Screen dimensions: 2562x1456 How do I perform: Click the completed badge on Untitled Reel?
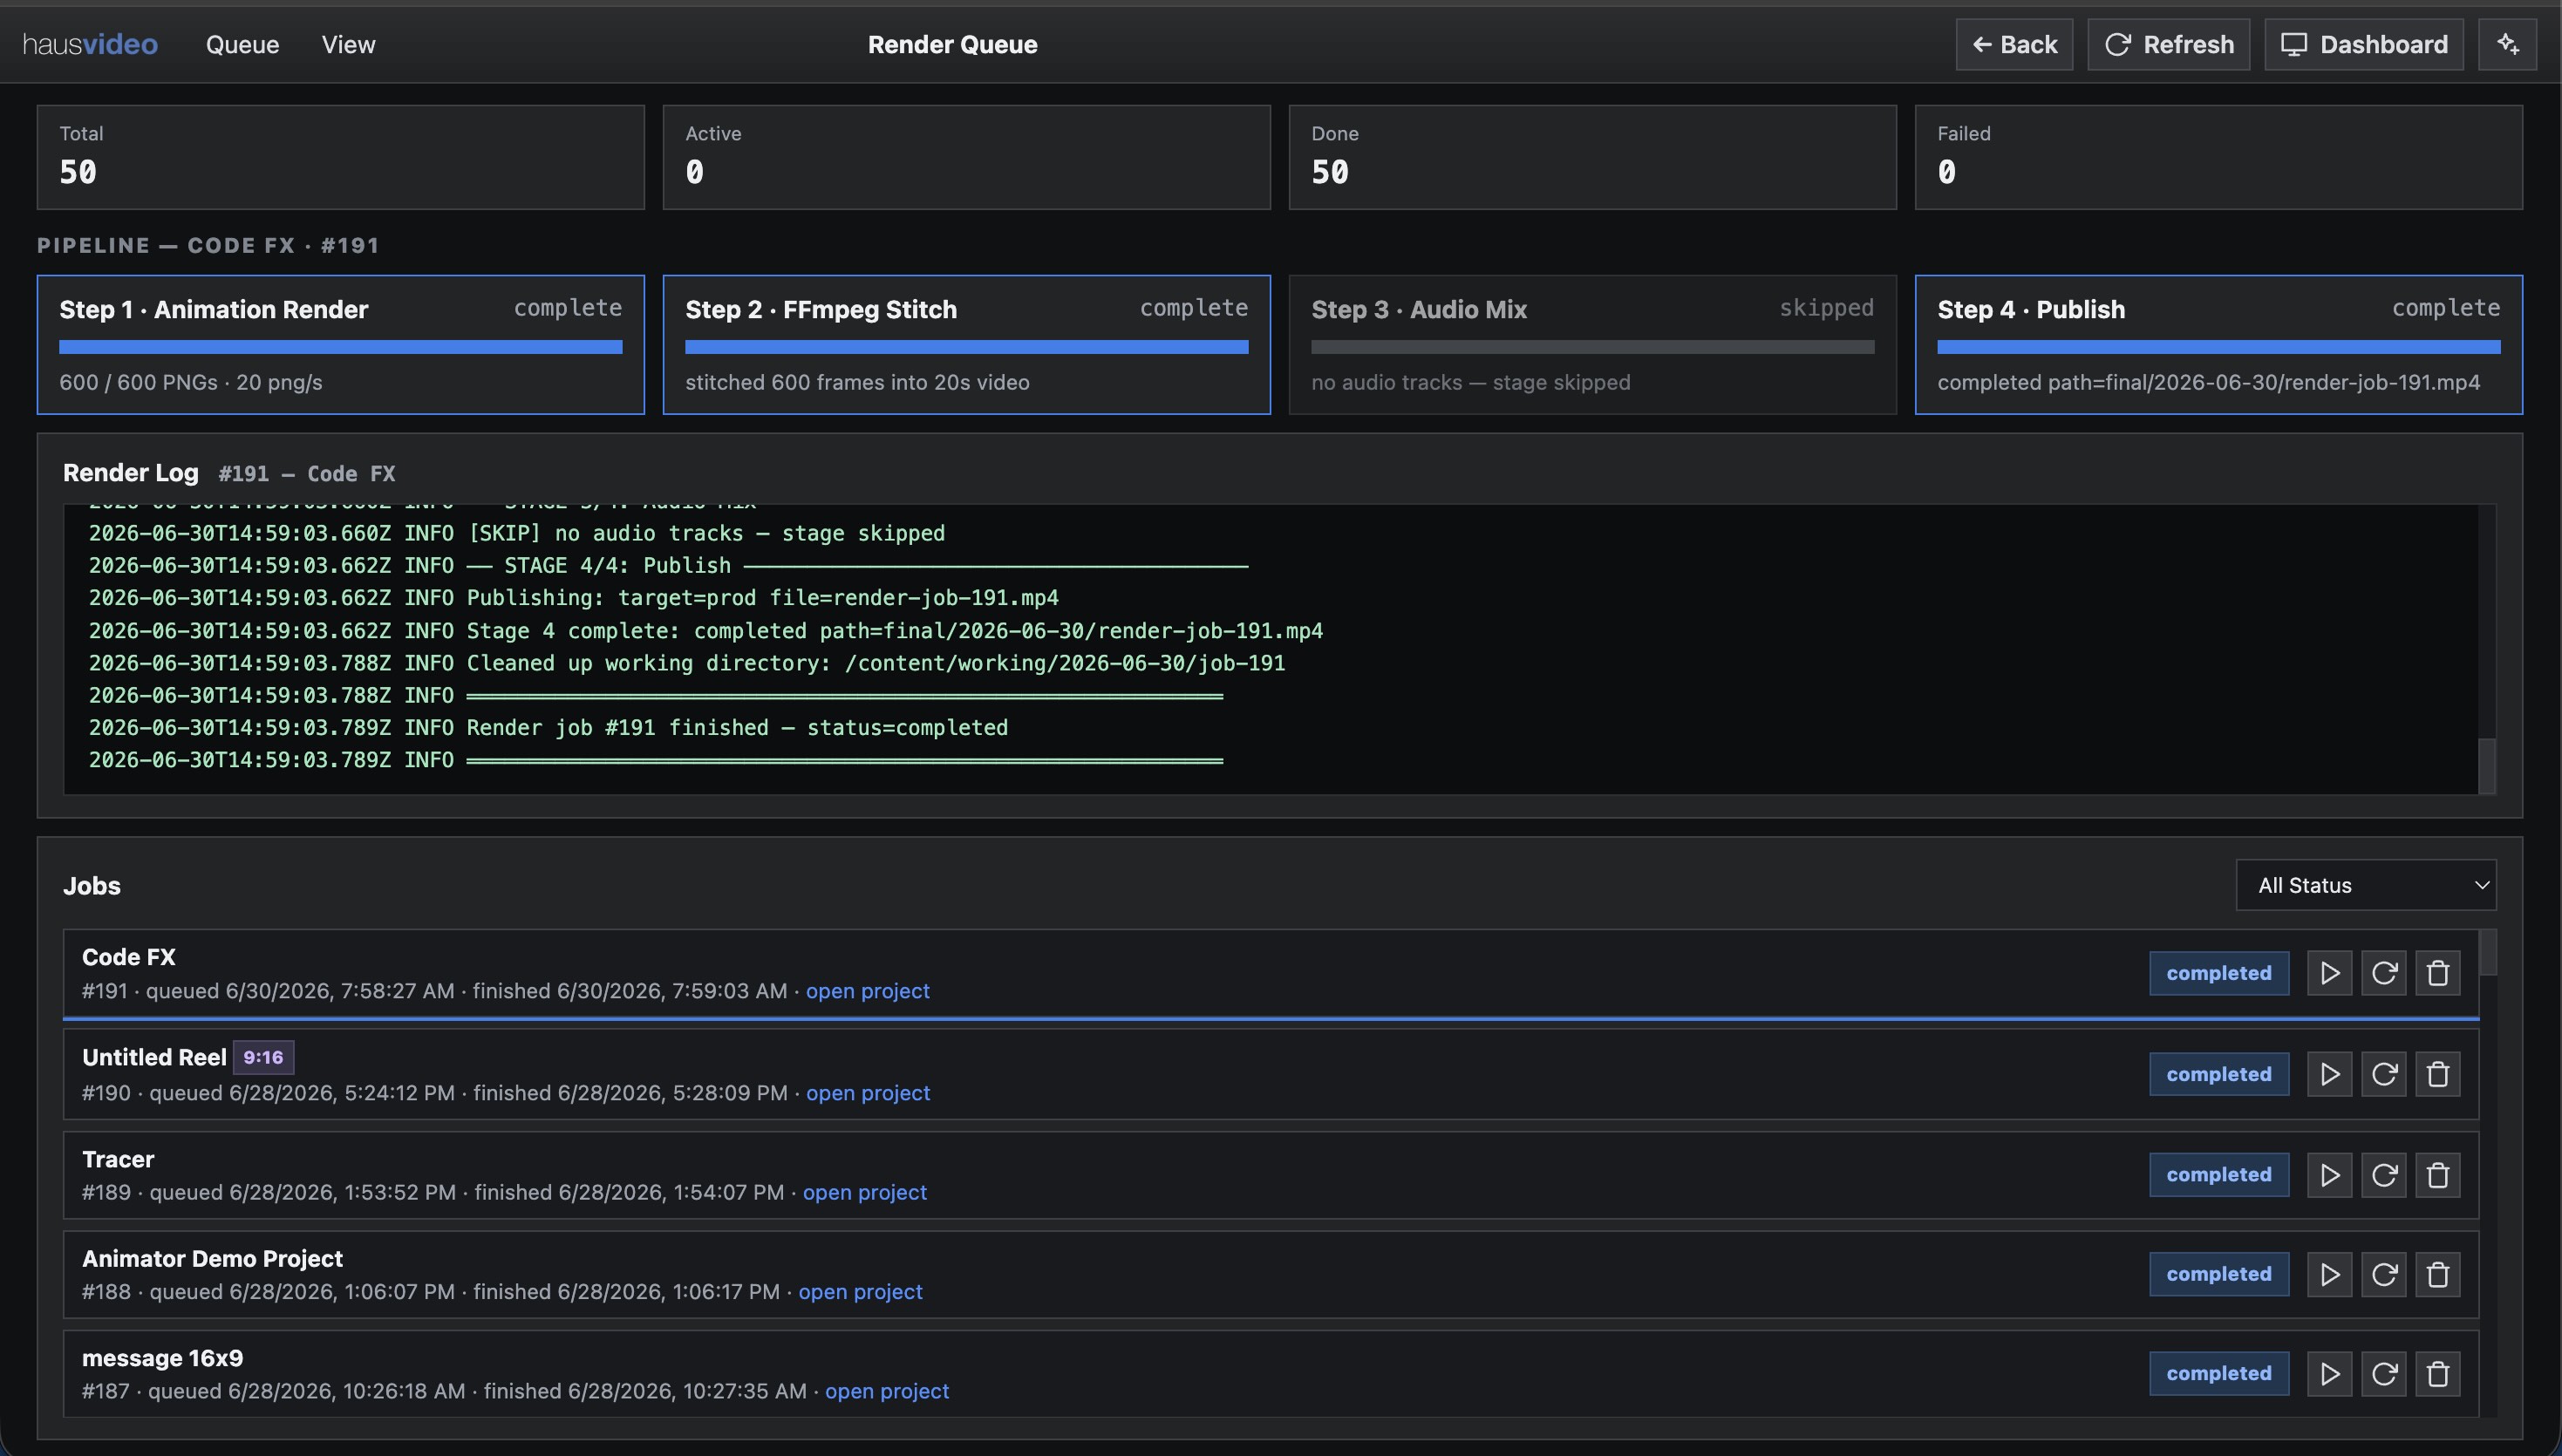[2219, 1074]
